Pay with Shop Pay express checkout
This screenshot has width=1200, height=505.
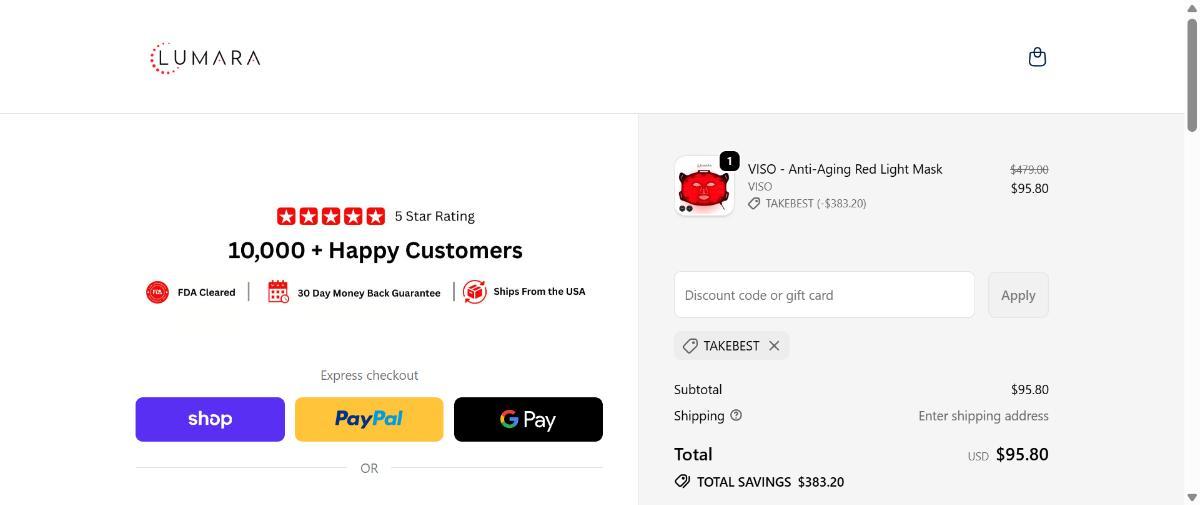(x=210, y=419)
